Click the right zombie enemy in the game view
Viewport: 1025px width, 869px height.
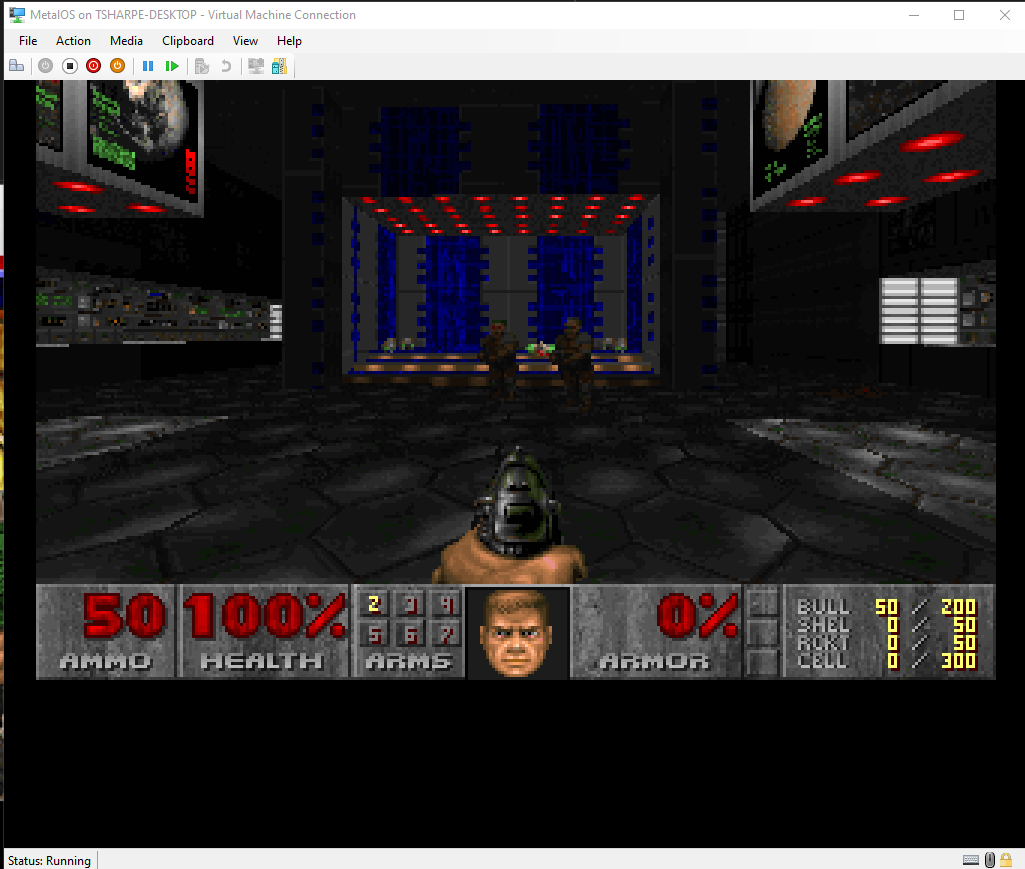point(573,362)
